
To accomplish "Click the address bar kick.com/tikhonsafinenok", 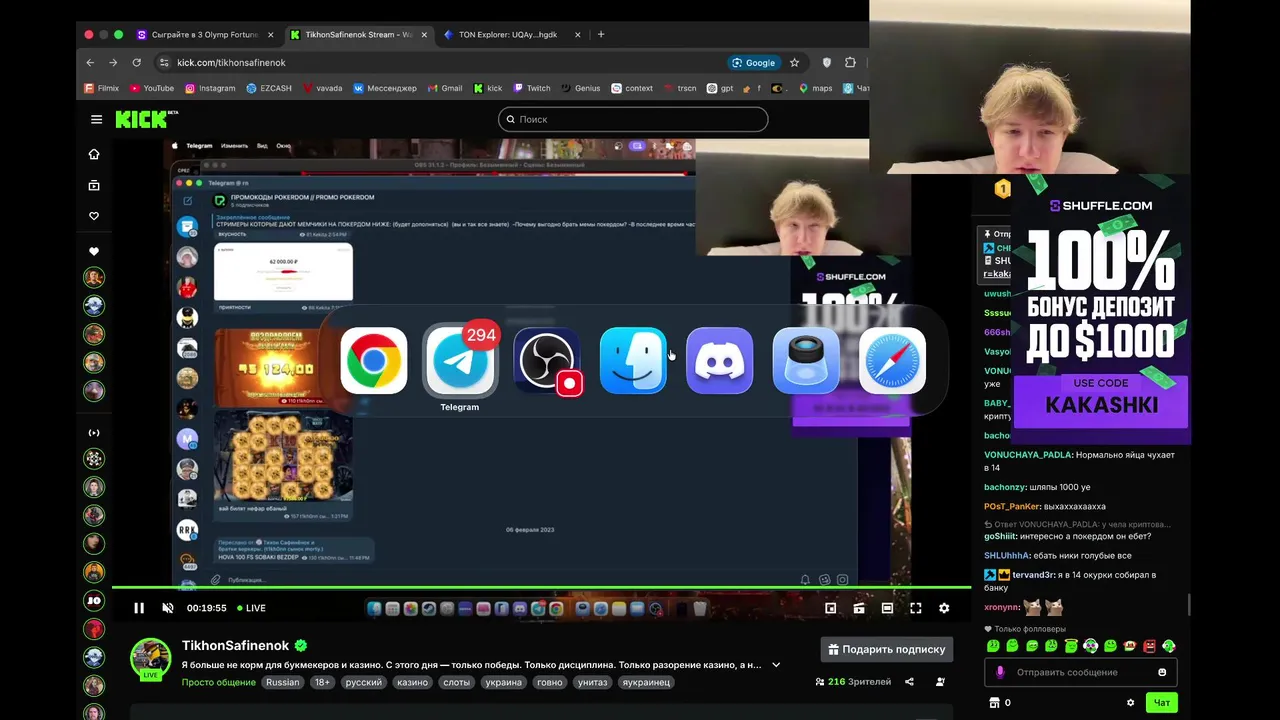I will (231, 62).
